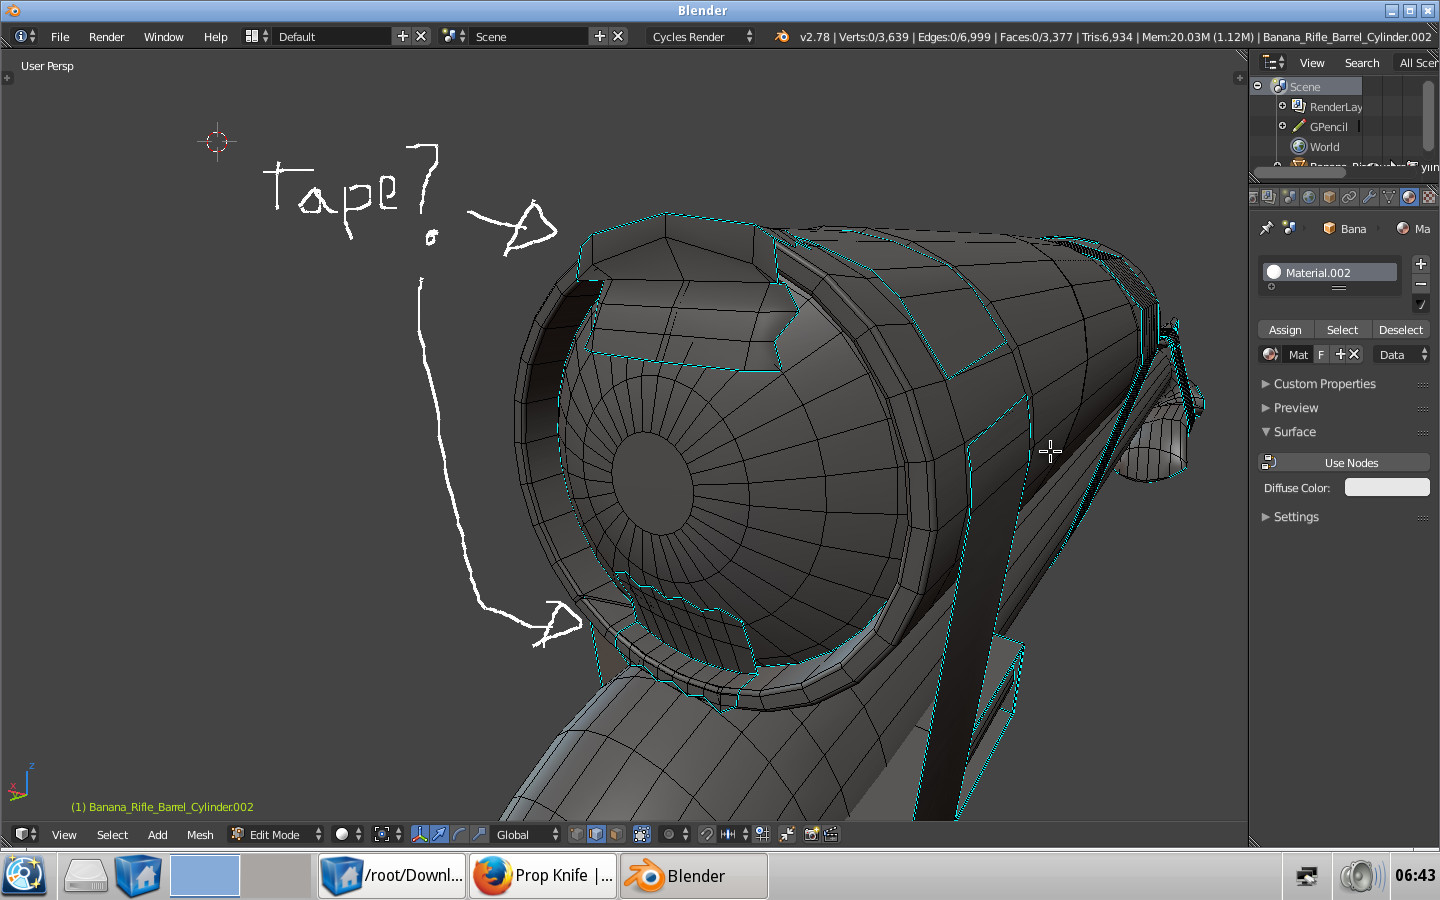Select vertex select mode icon
The image size is (1440, 900).
click(577, 834)
